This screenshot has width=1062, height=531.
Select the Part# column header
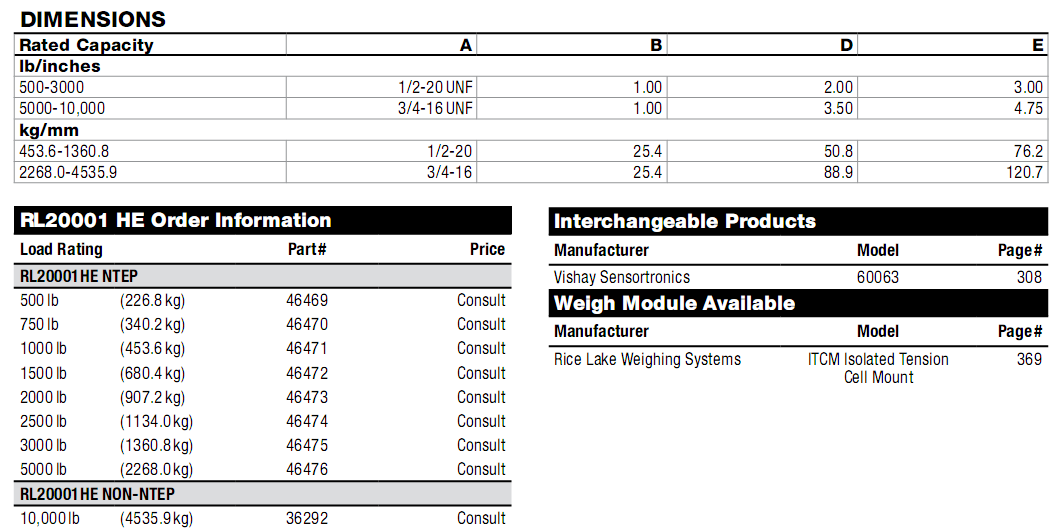(x=307, y=249)
